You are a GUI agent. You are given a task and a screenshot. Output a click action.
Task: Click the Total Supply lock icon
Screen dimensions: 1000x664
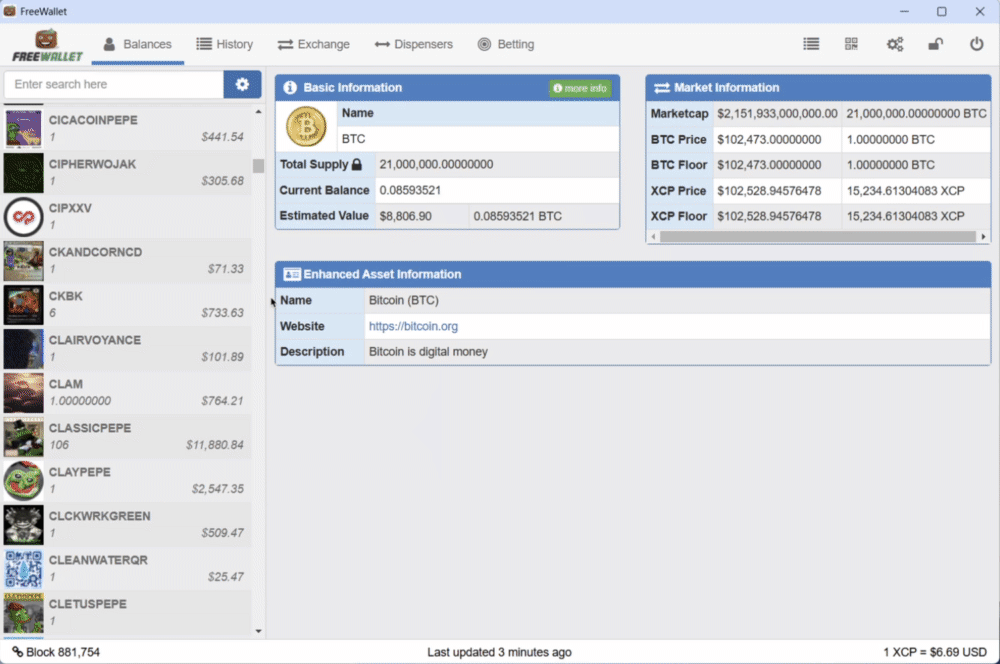coord(357,165)
